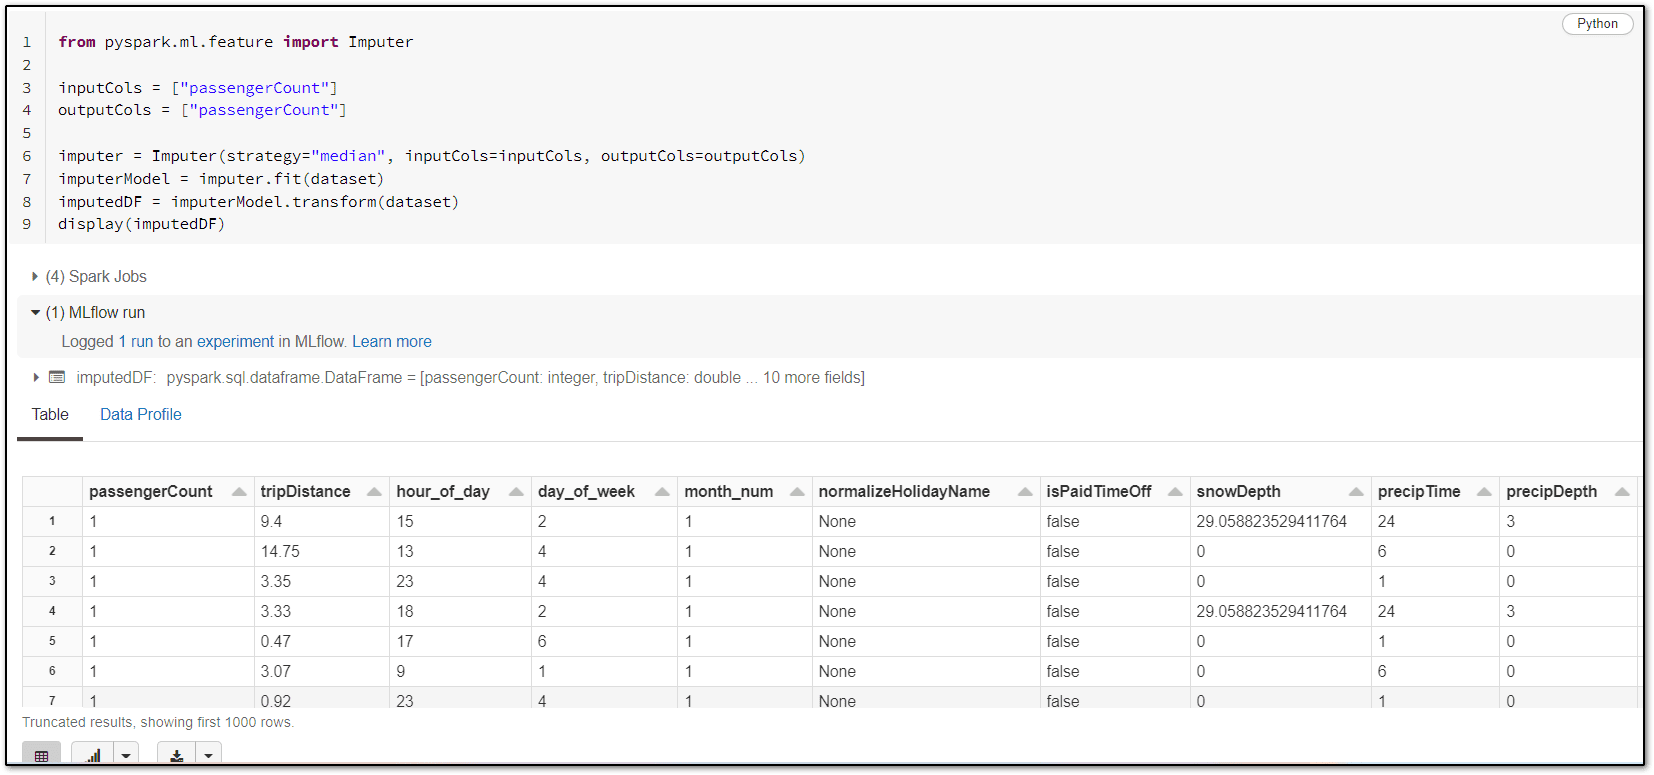Select normalizeHolidayName None in row 6

click(925, 671)
